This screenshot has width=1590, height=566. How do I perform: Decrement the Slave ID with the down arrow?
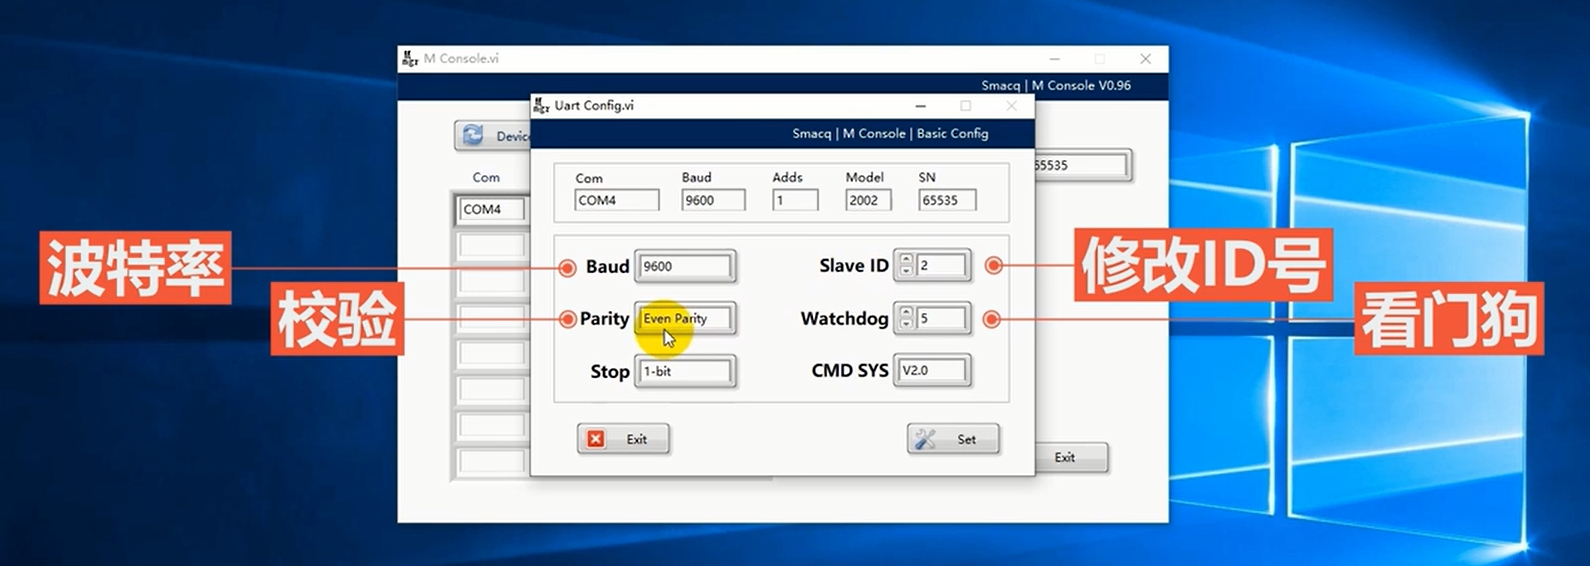tap(906, 271)
